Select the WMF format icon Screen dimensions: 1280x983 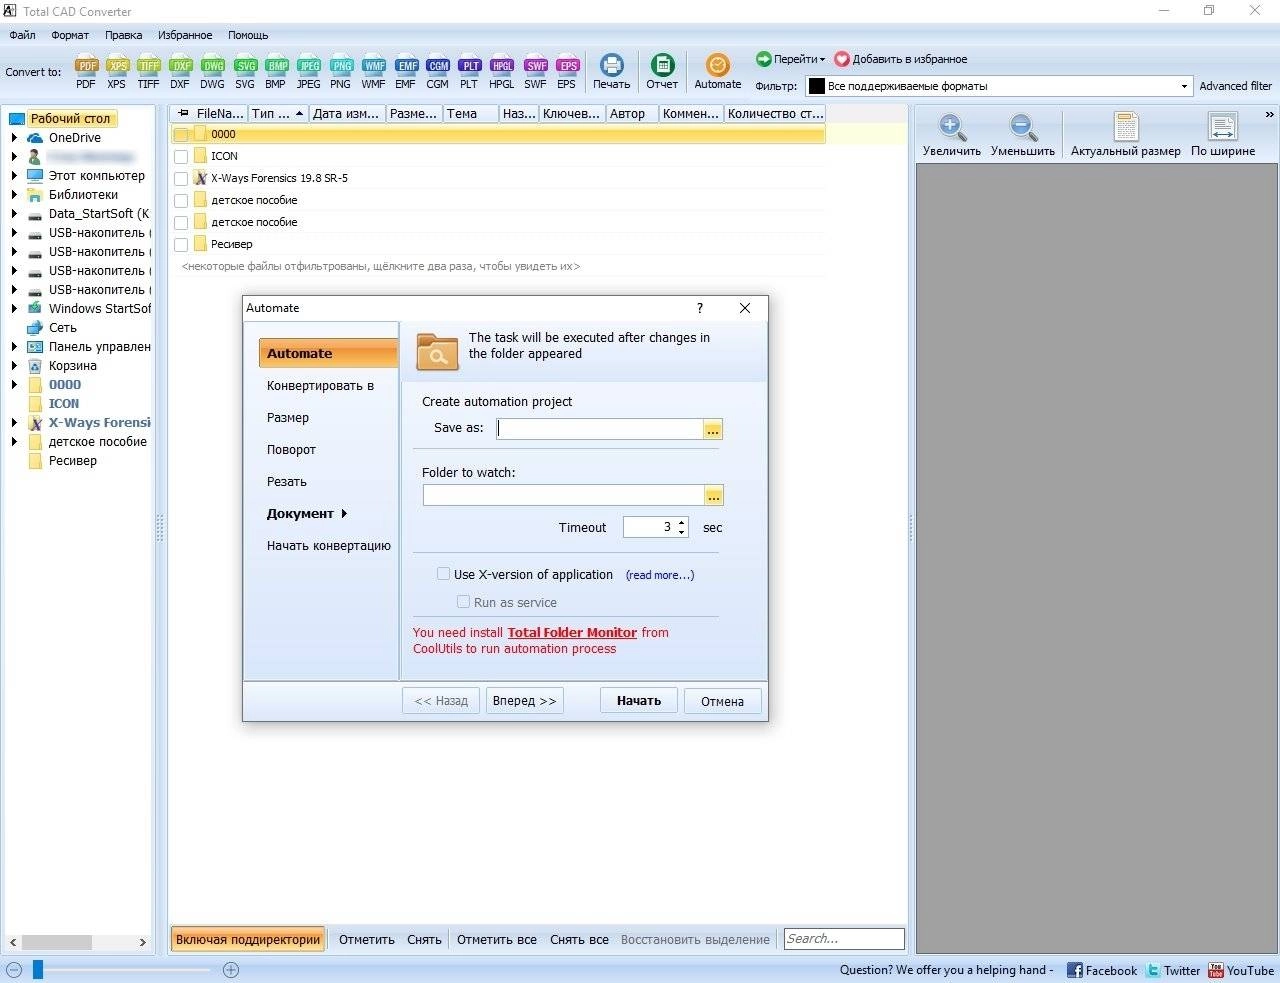point(373,71)
